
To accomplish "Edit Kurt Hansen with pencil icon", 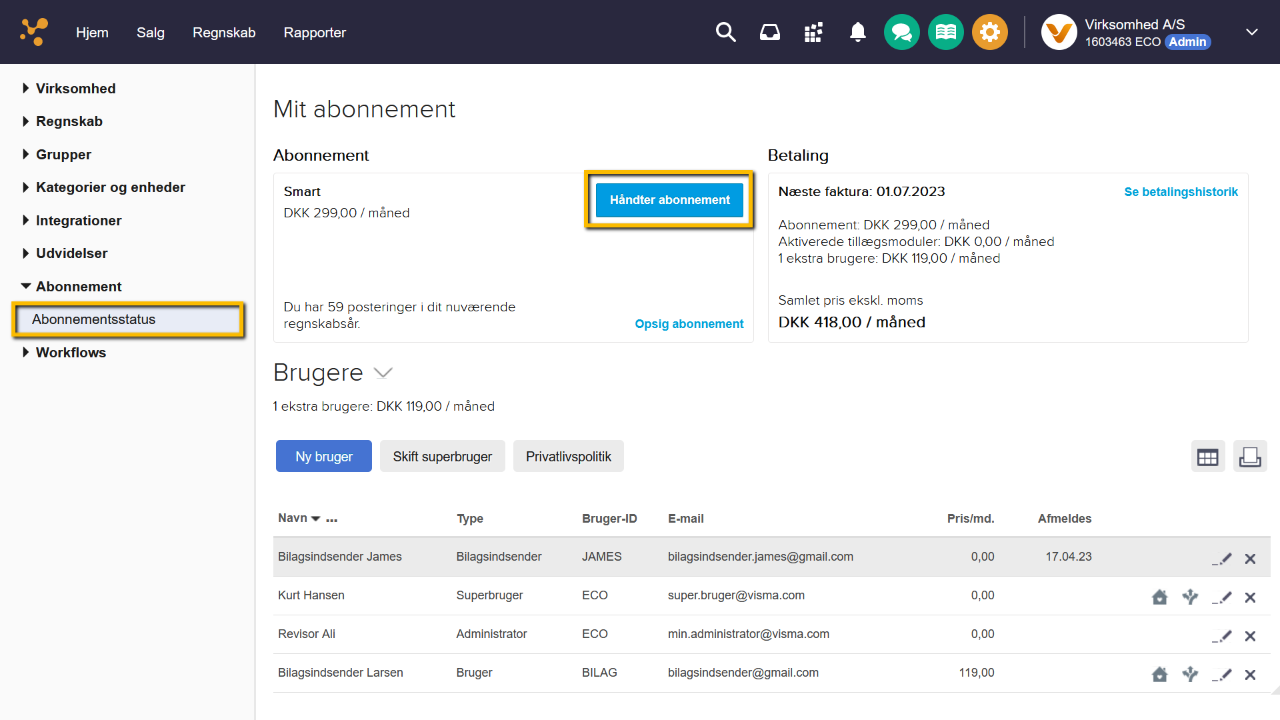I will (x=1222, y=597).
